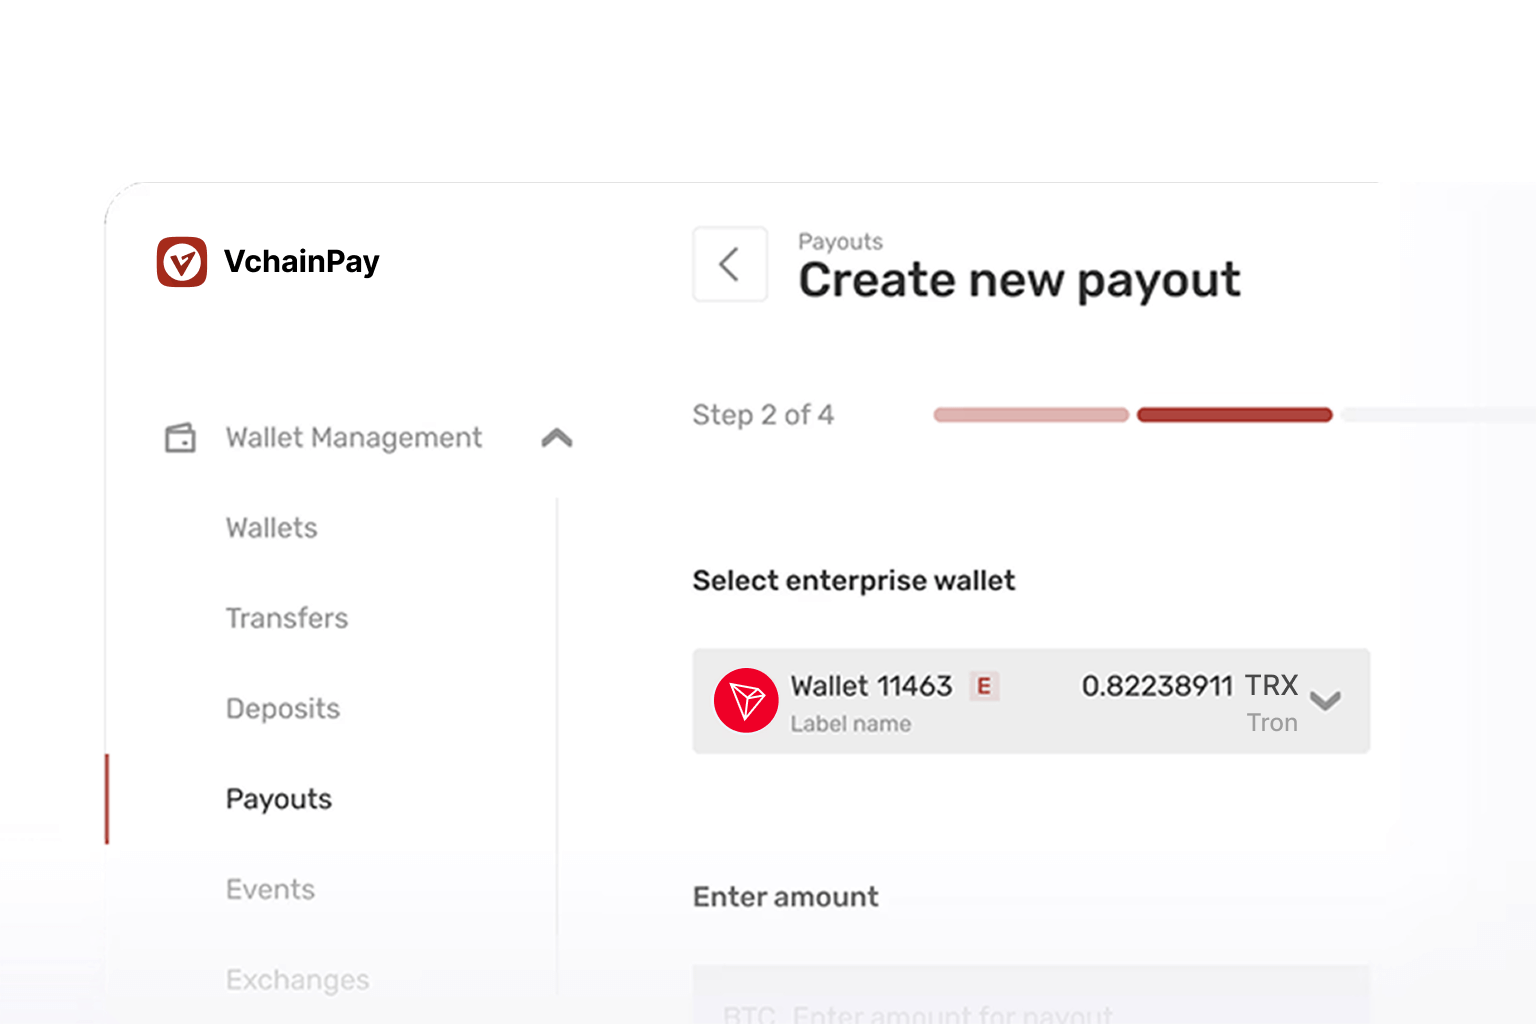Click the red Tron coin icon
1536x1024 pixels.
point(746,701)
